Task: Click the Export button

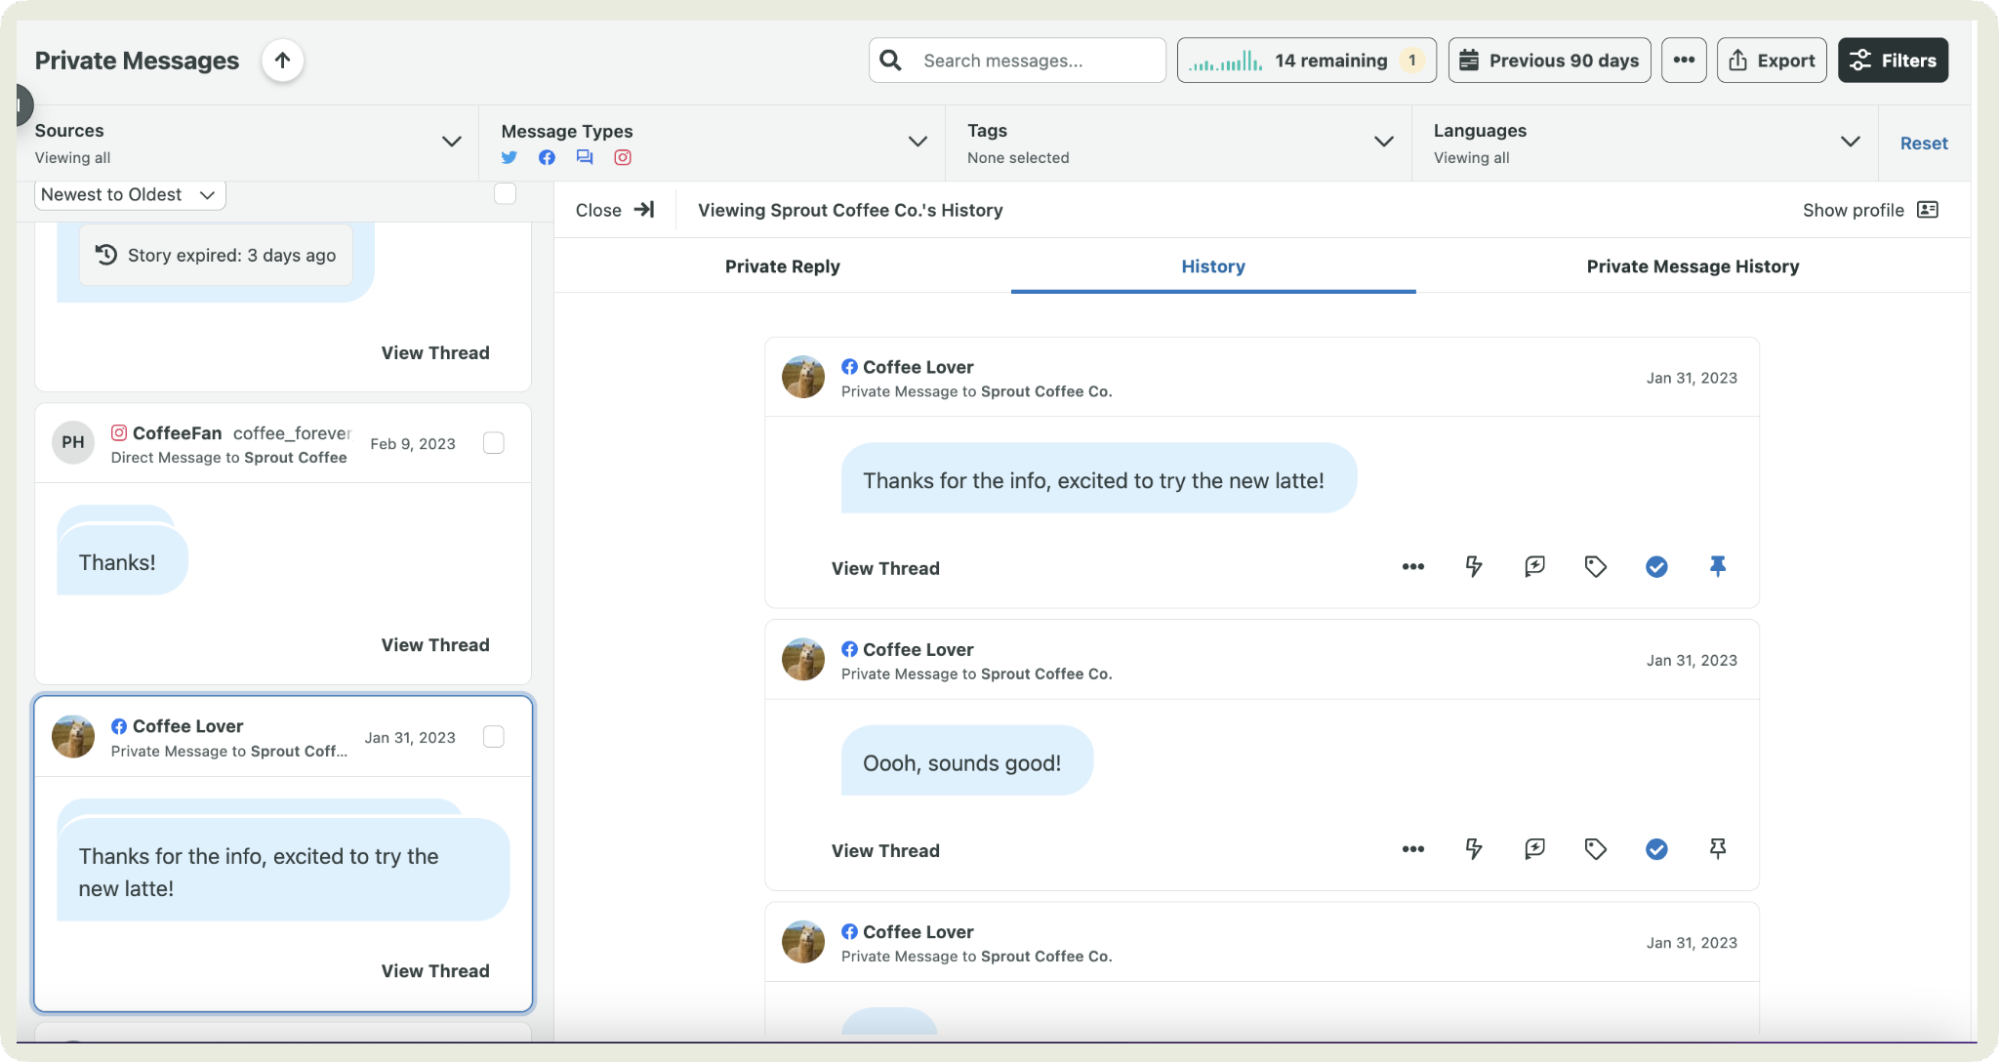Action: tap(1771, 61)
